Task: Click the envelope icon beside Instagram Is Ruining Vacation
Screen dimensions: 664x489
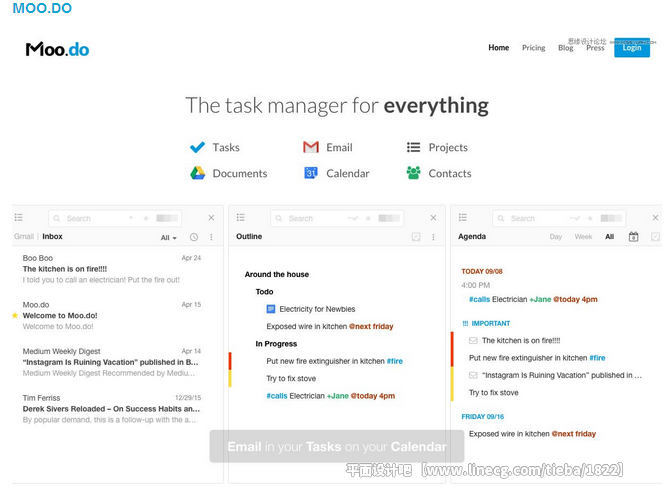Action: (x=473, y=375)
